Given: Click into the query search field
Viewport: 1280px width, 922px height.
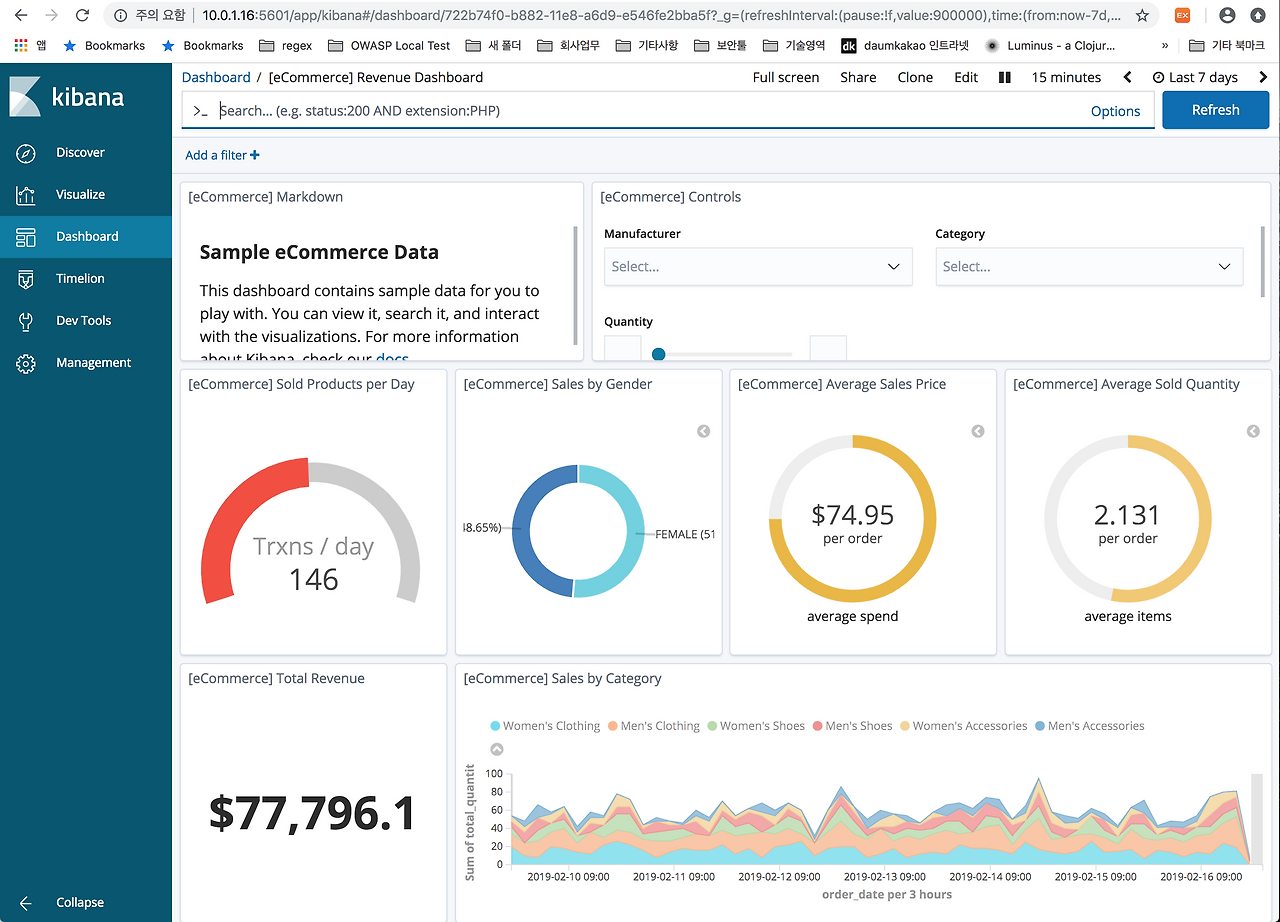Looking at the screenshot, I should coord(640,110).
